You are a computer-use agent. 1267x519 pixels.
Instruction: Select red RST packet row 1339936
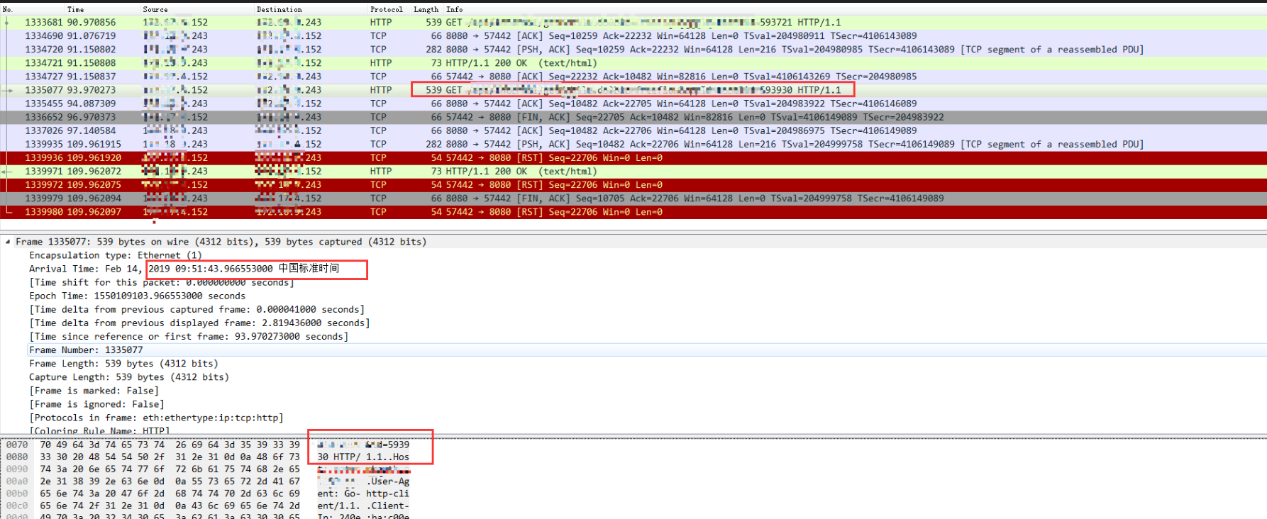tap(633, 157)
